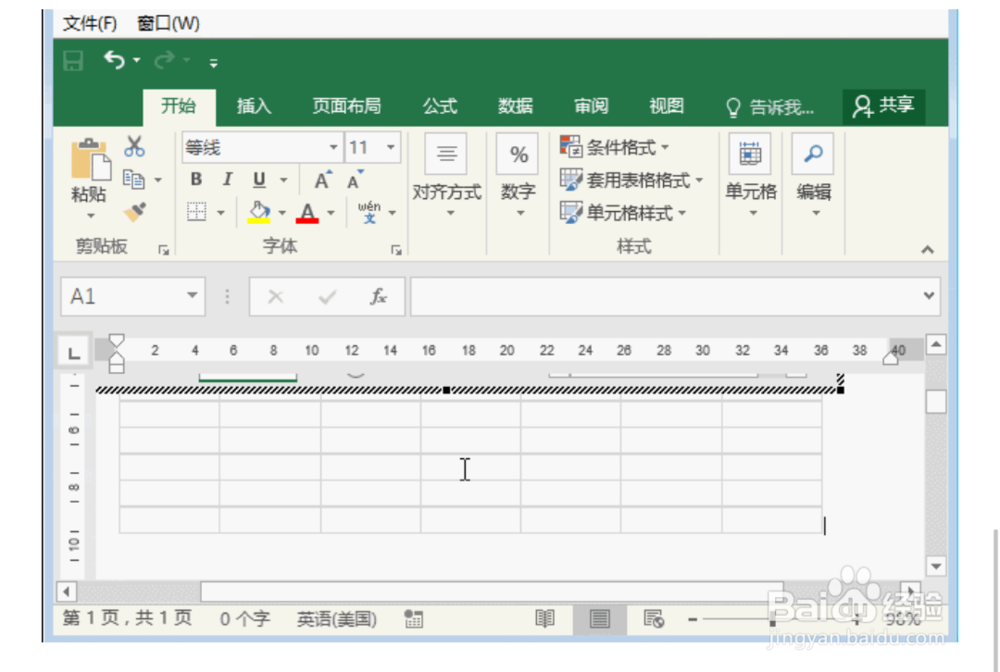Image resolution: width=1000 pixels, height=672 pixels.
Task: Apply yellow fill color bucket
Action: [x=259, y=212]
